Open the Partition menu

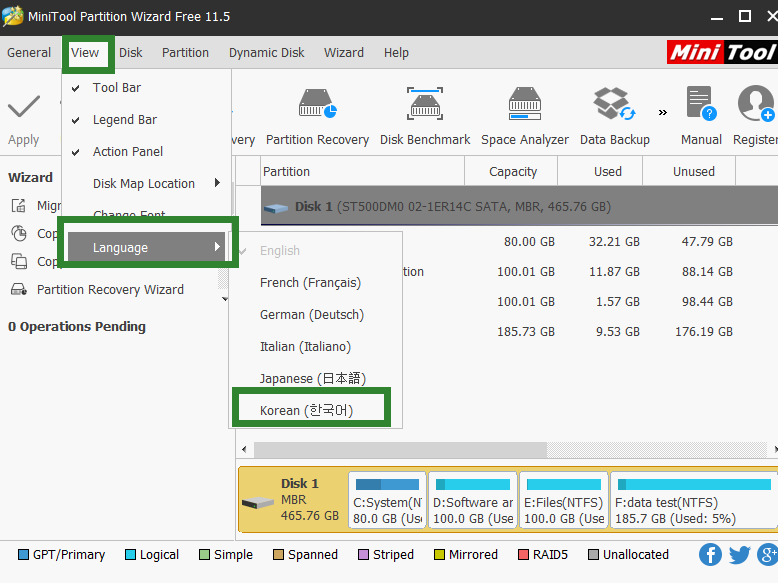pos(185,53)
